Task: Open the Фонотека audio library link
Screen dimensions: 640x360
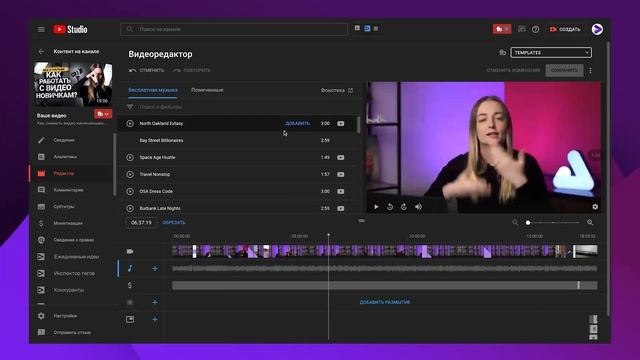Action: (337, 90)
